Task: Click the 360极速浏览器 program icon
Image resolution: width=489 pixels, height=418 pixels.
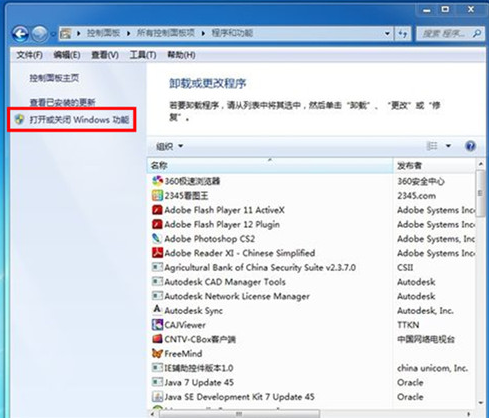Action: [x=157, y=181]
